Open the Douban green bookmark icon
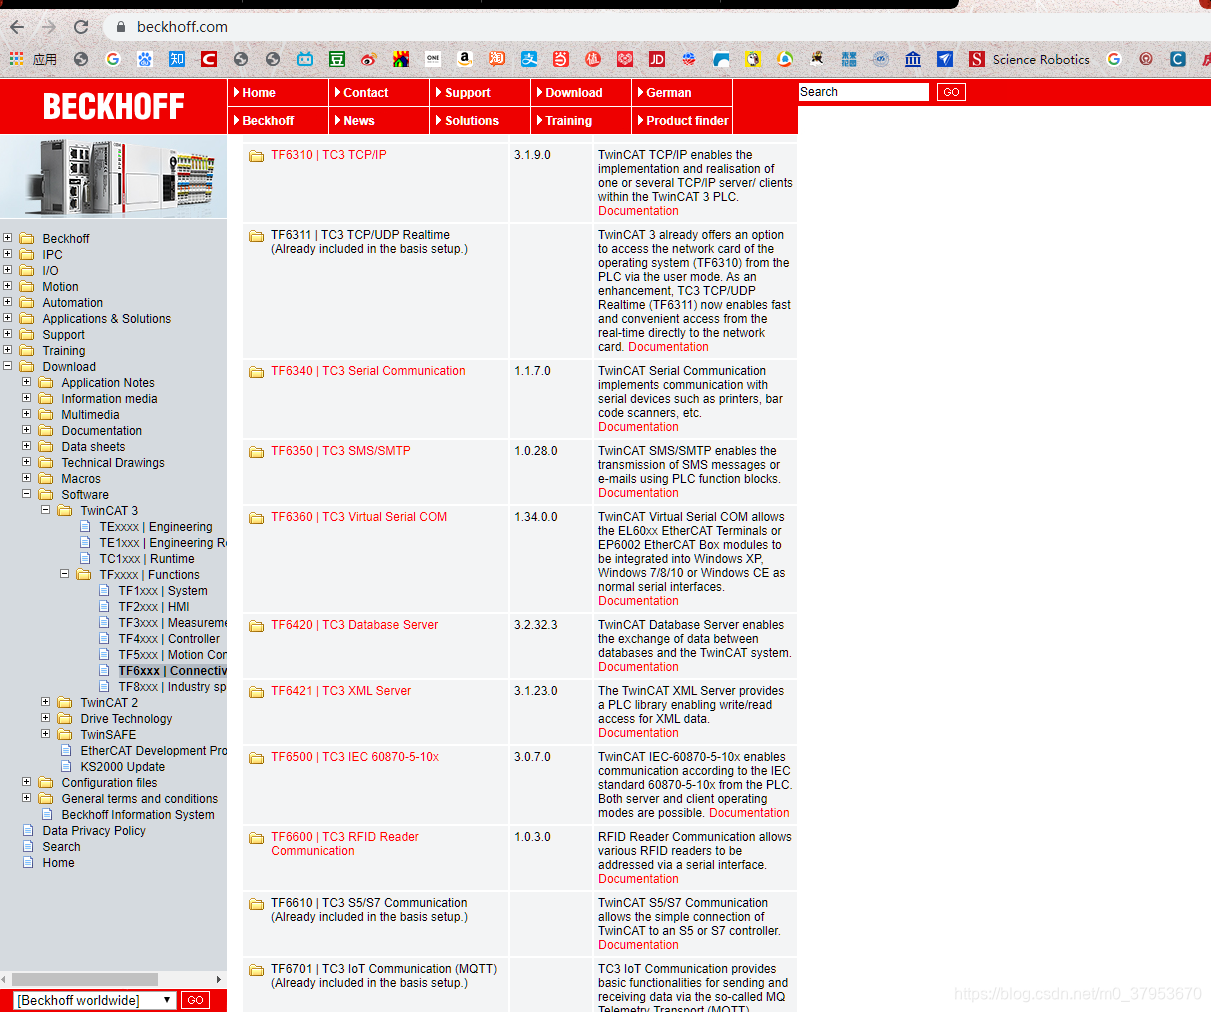The image size is (1211, 1012). click(337, 59)
